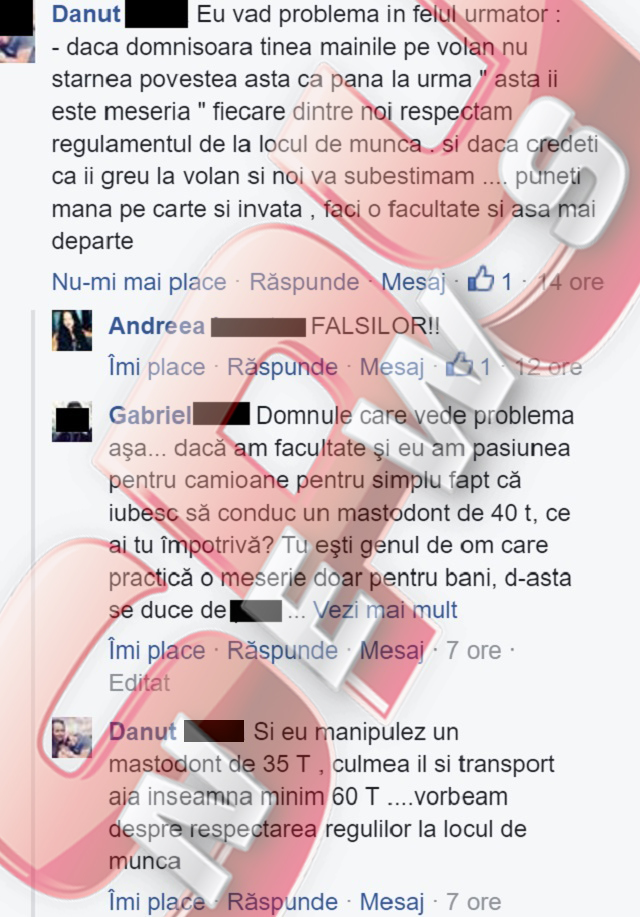Click Nu-mi mai place to unlike comment

pyautogui.click(x=139, y=282)
